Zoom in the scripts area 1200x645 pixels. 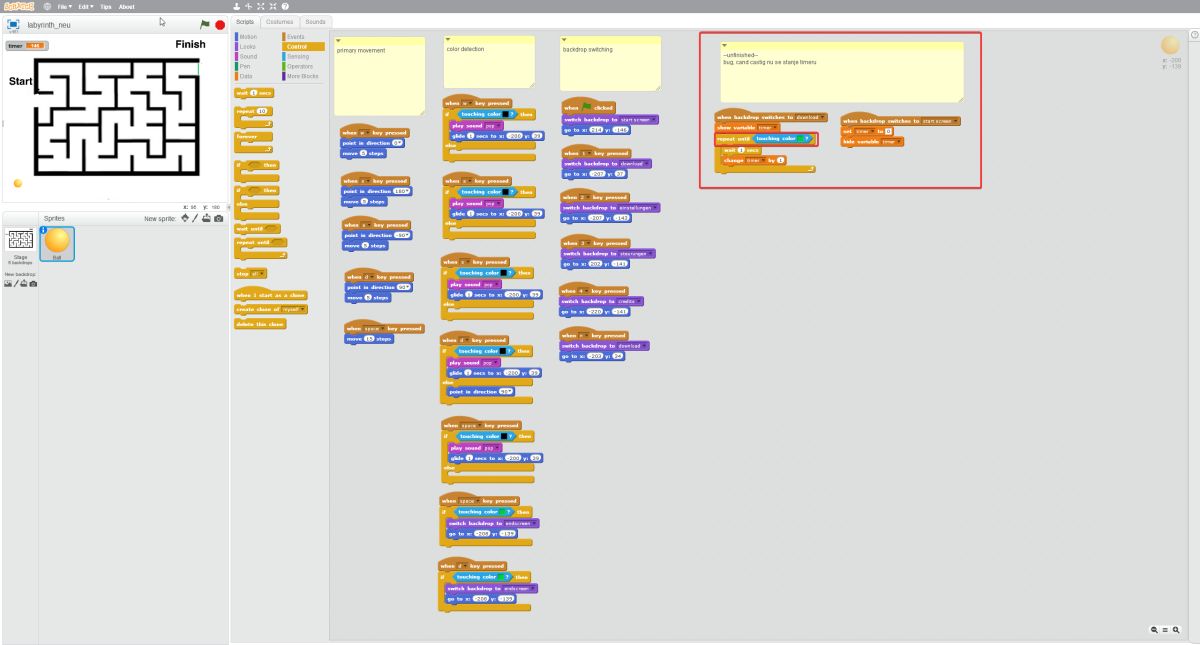click(1176, 630)
